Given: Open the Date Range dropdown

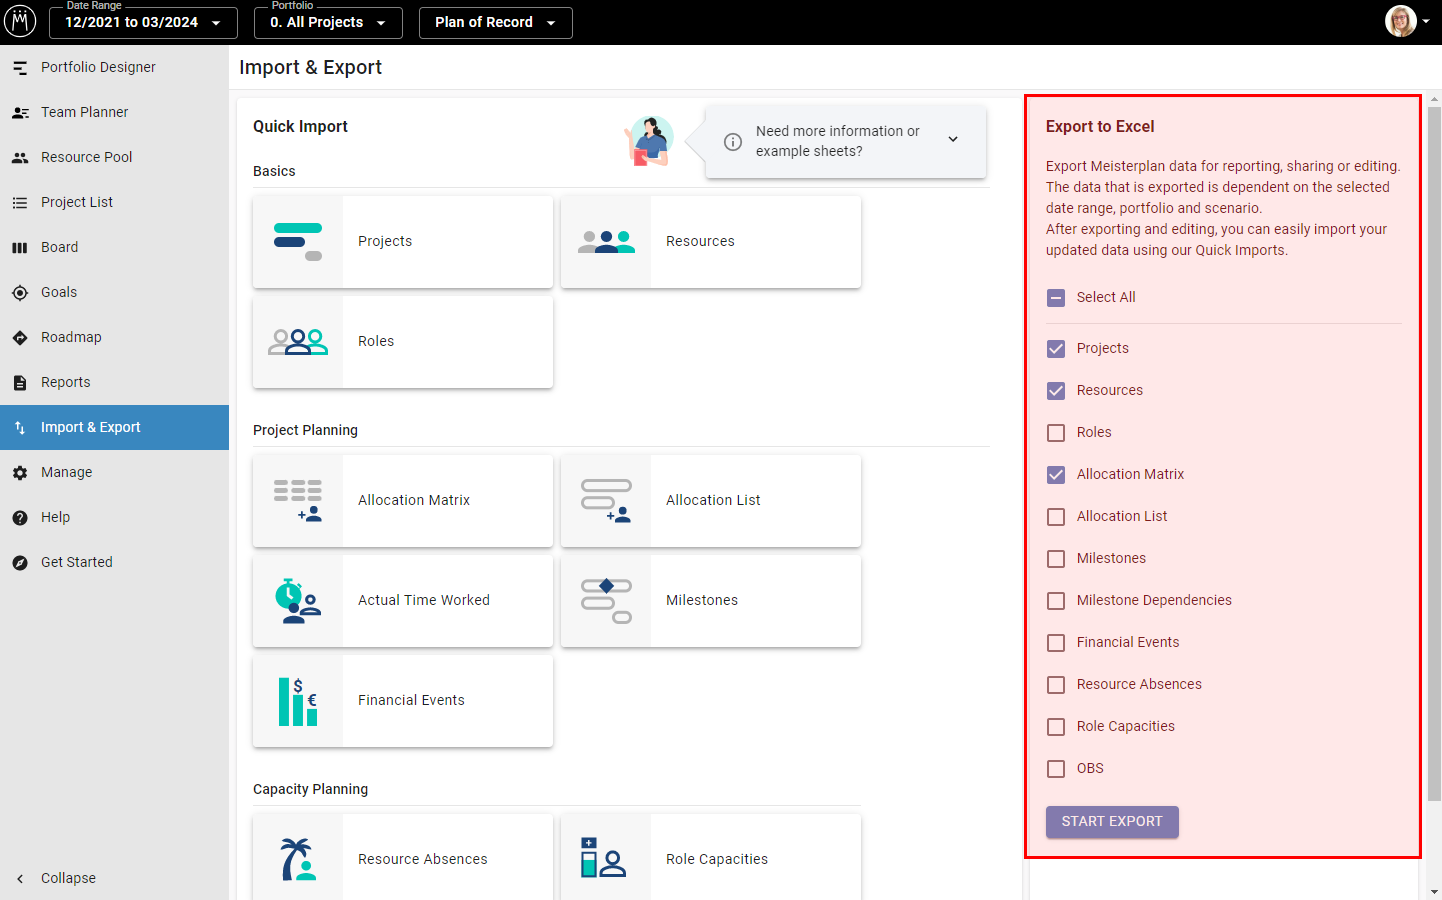Looking at the screenshot, I should (x=143, y=22).
